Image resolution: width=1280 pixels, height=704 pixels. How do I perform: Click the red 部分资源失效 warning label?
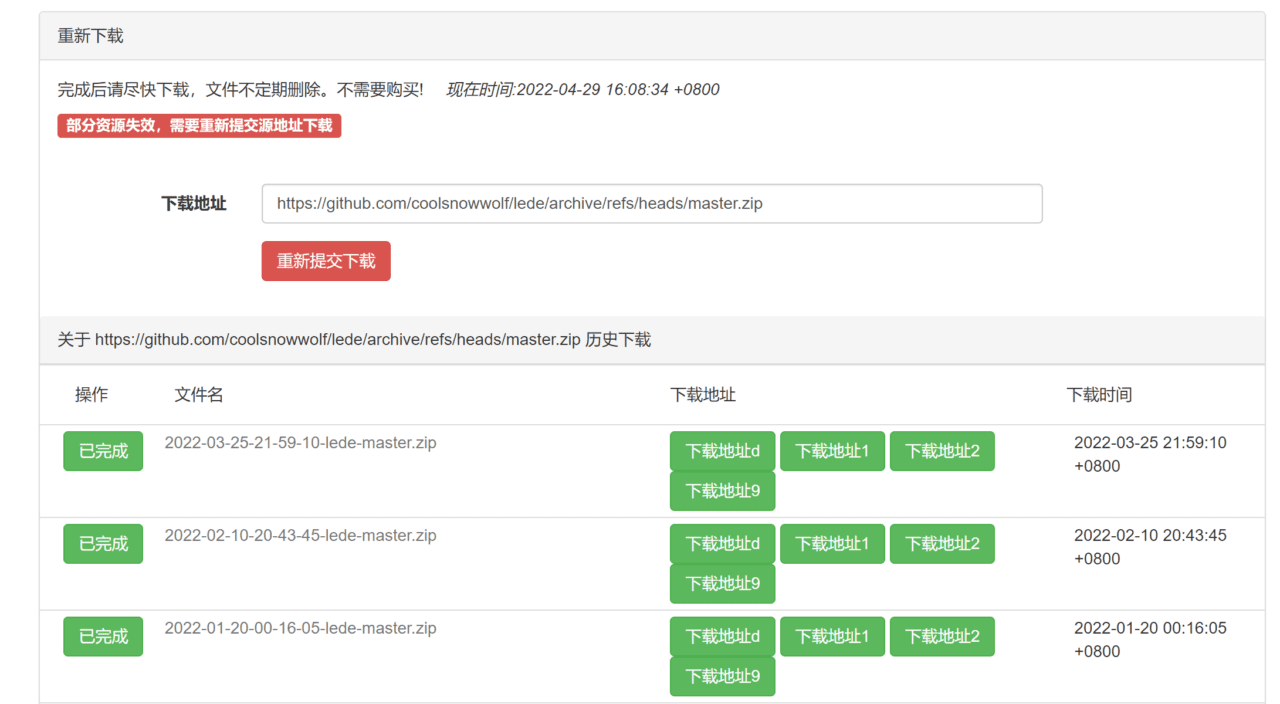coord(198,126)
